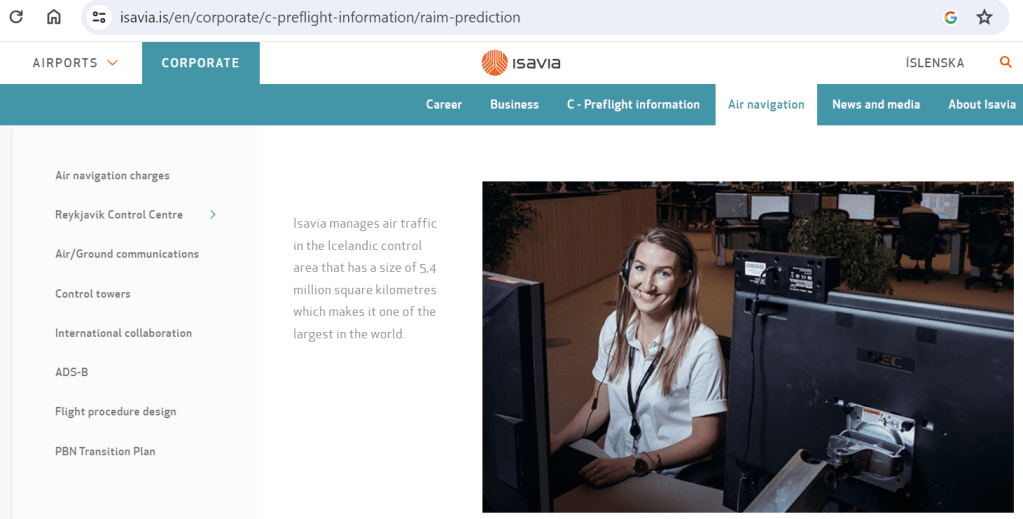Expand Reykjavik Control Centre submenu chevron
Viewport: 1023px width, 519px height.
213,214
